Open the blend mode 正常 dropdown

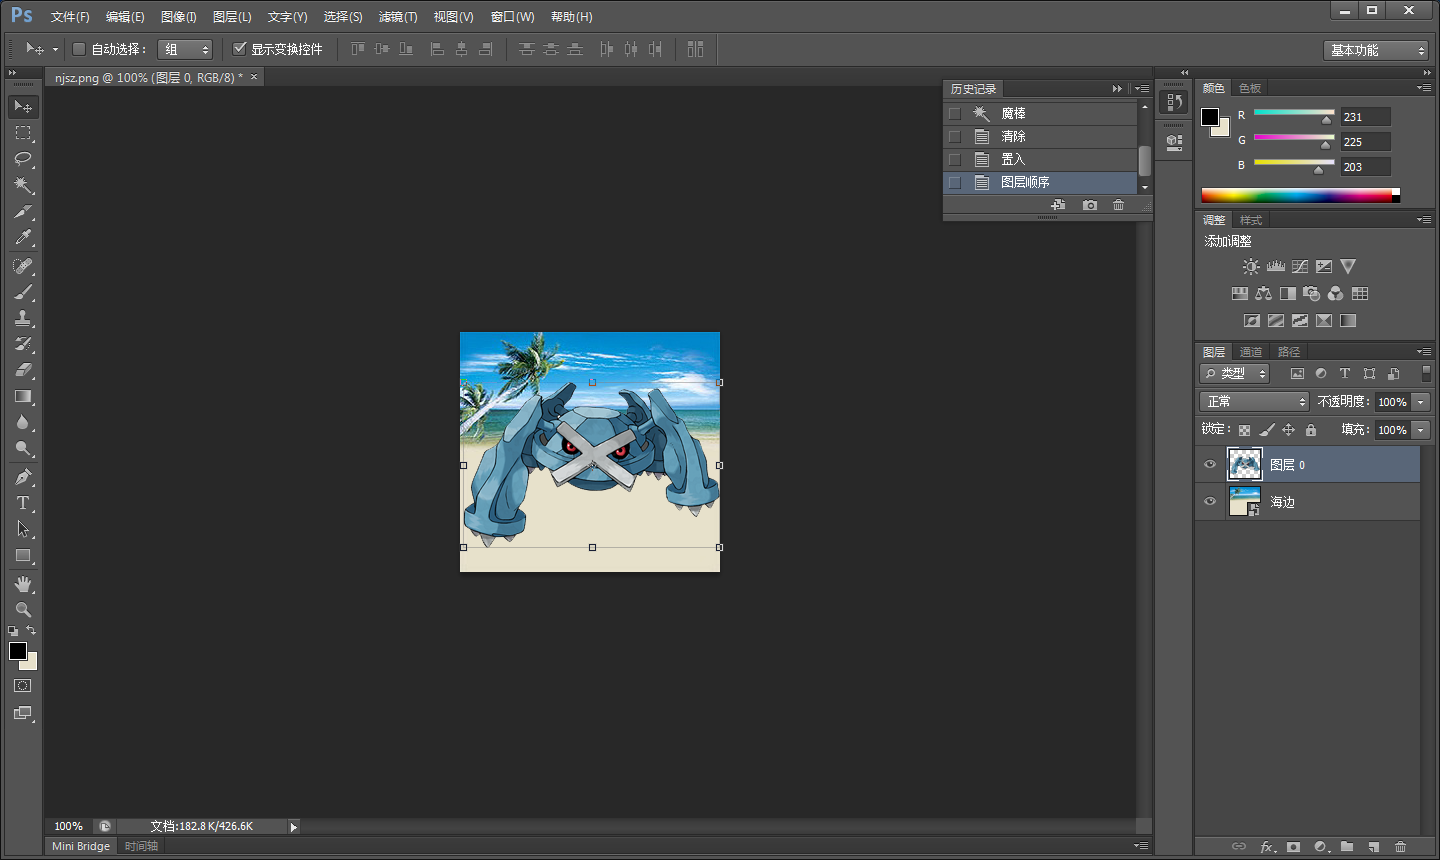coord(1254,401)
